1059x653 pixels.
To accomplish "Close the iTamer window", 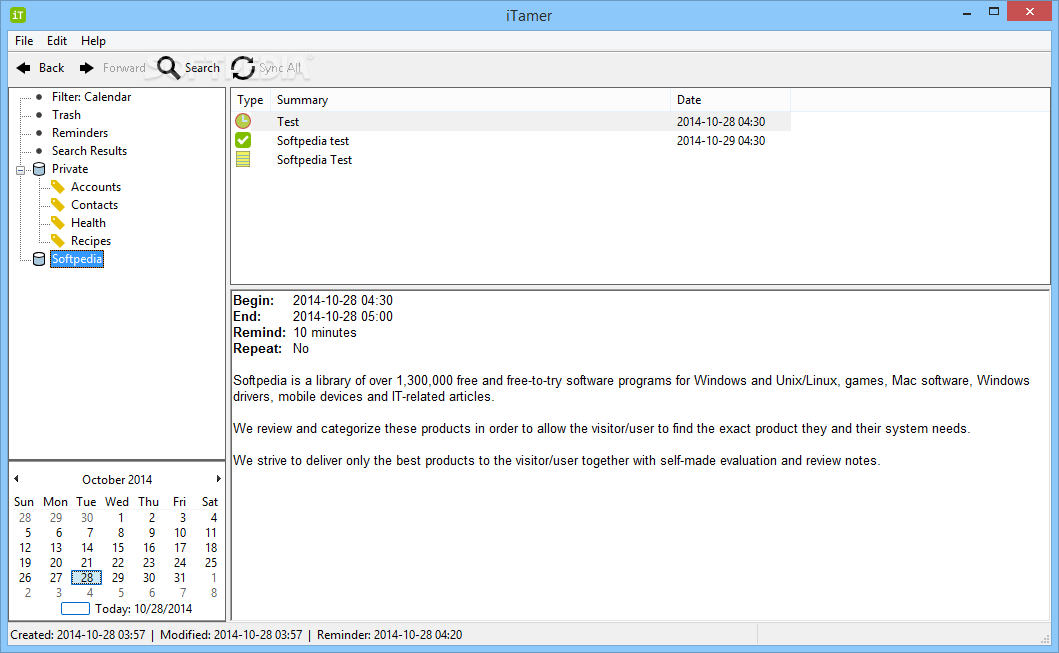I will 1029,11.
